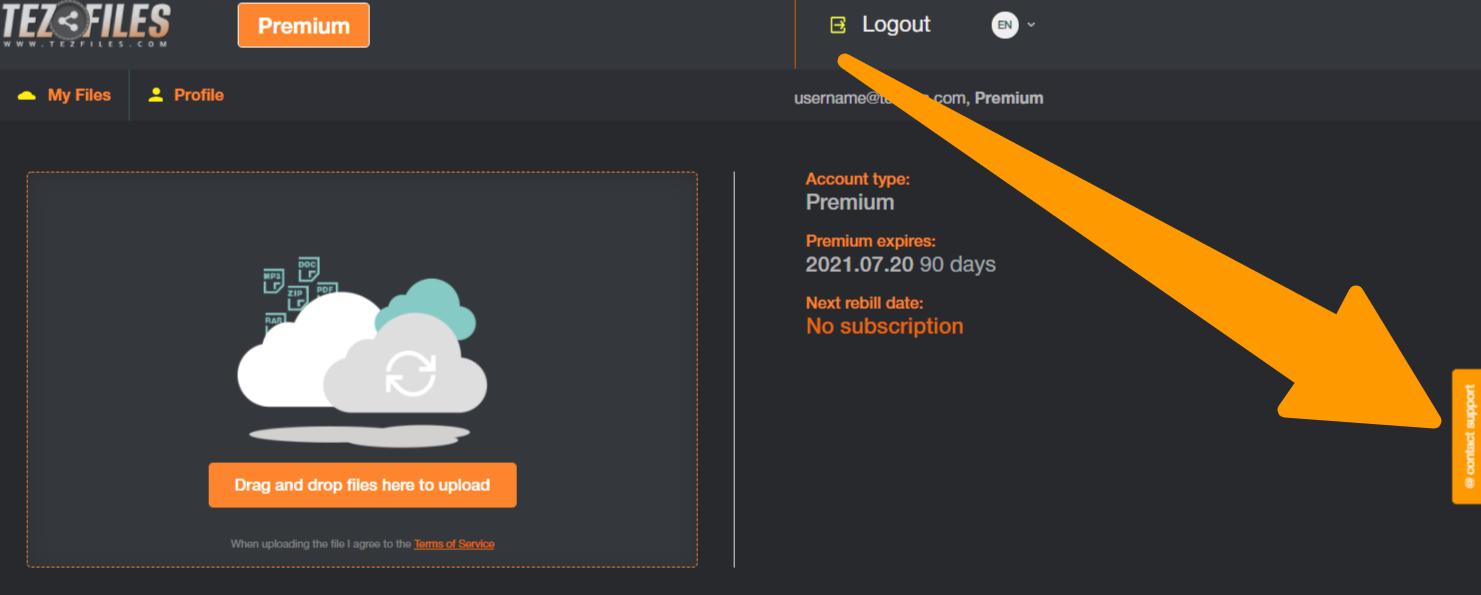Screen dimensions: 1481x595
Task: Click the cloud sync arrows icon
Action: tap(411, 373)
